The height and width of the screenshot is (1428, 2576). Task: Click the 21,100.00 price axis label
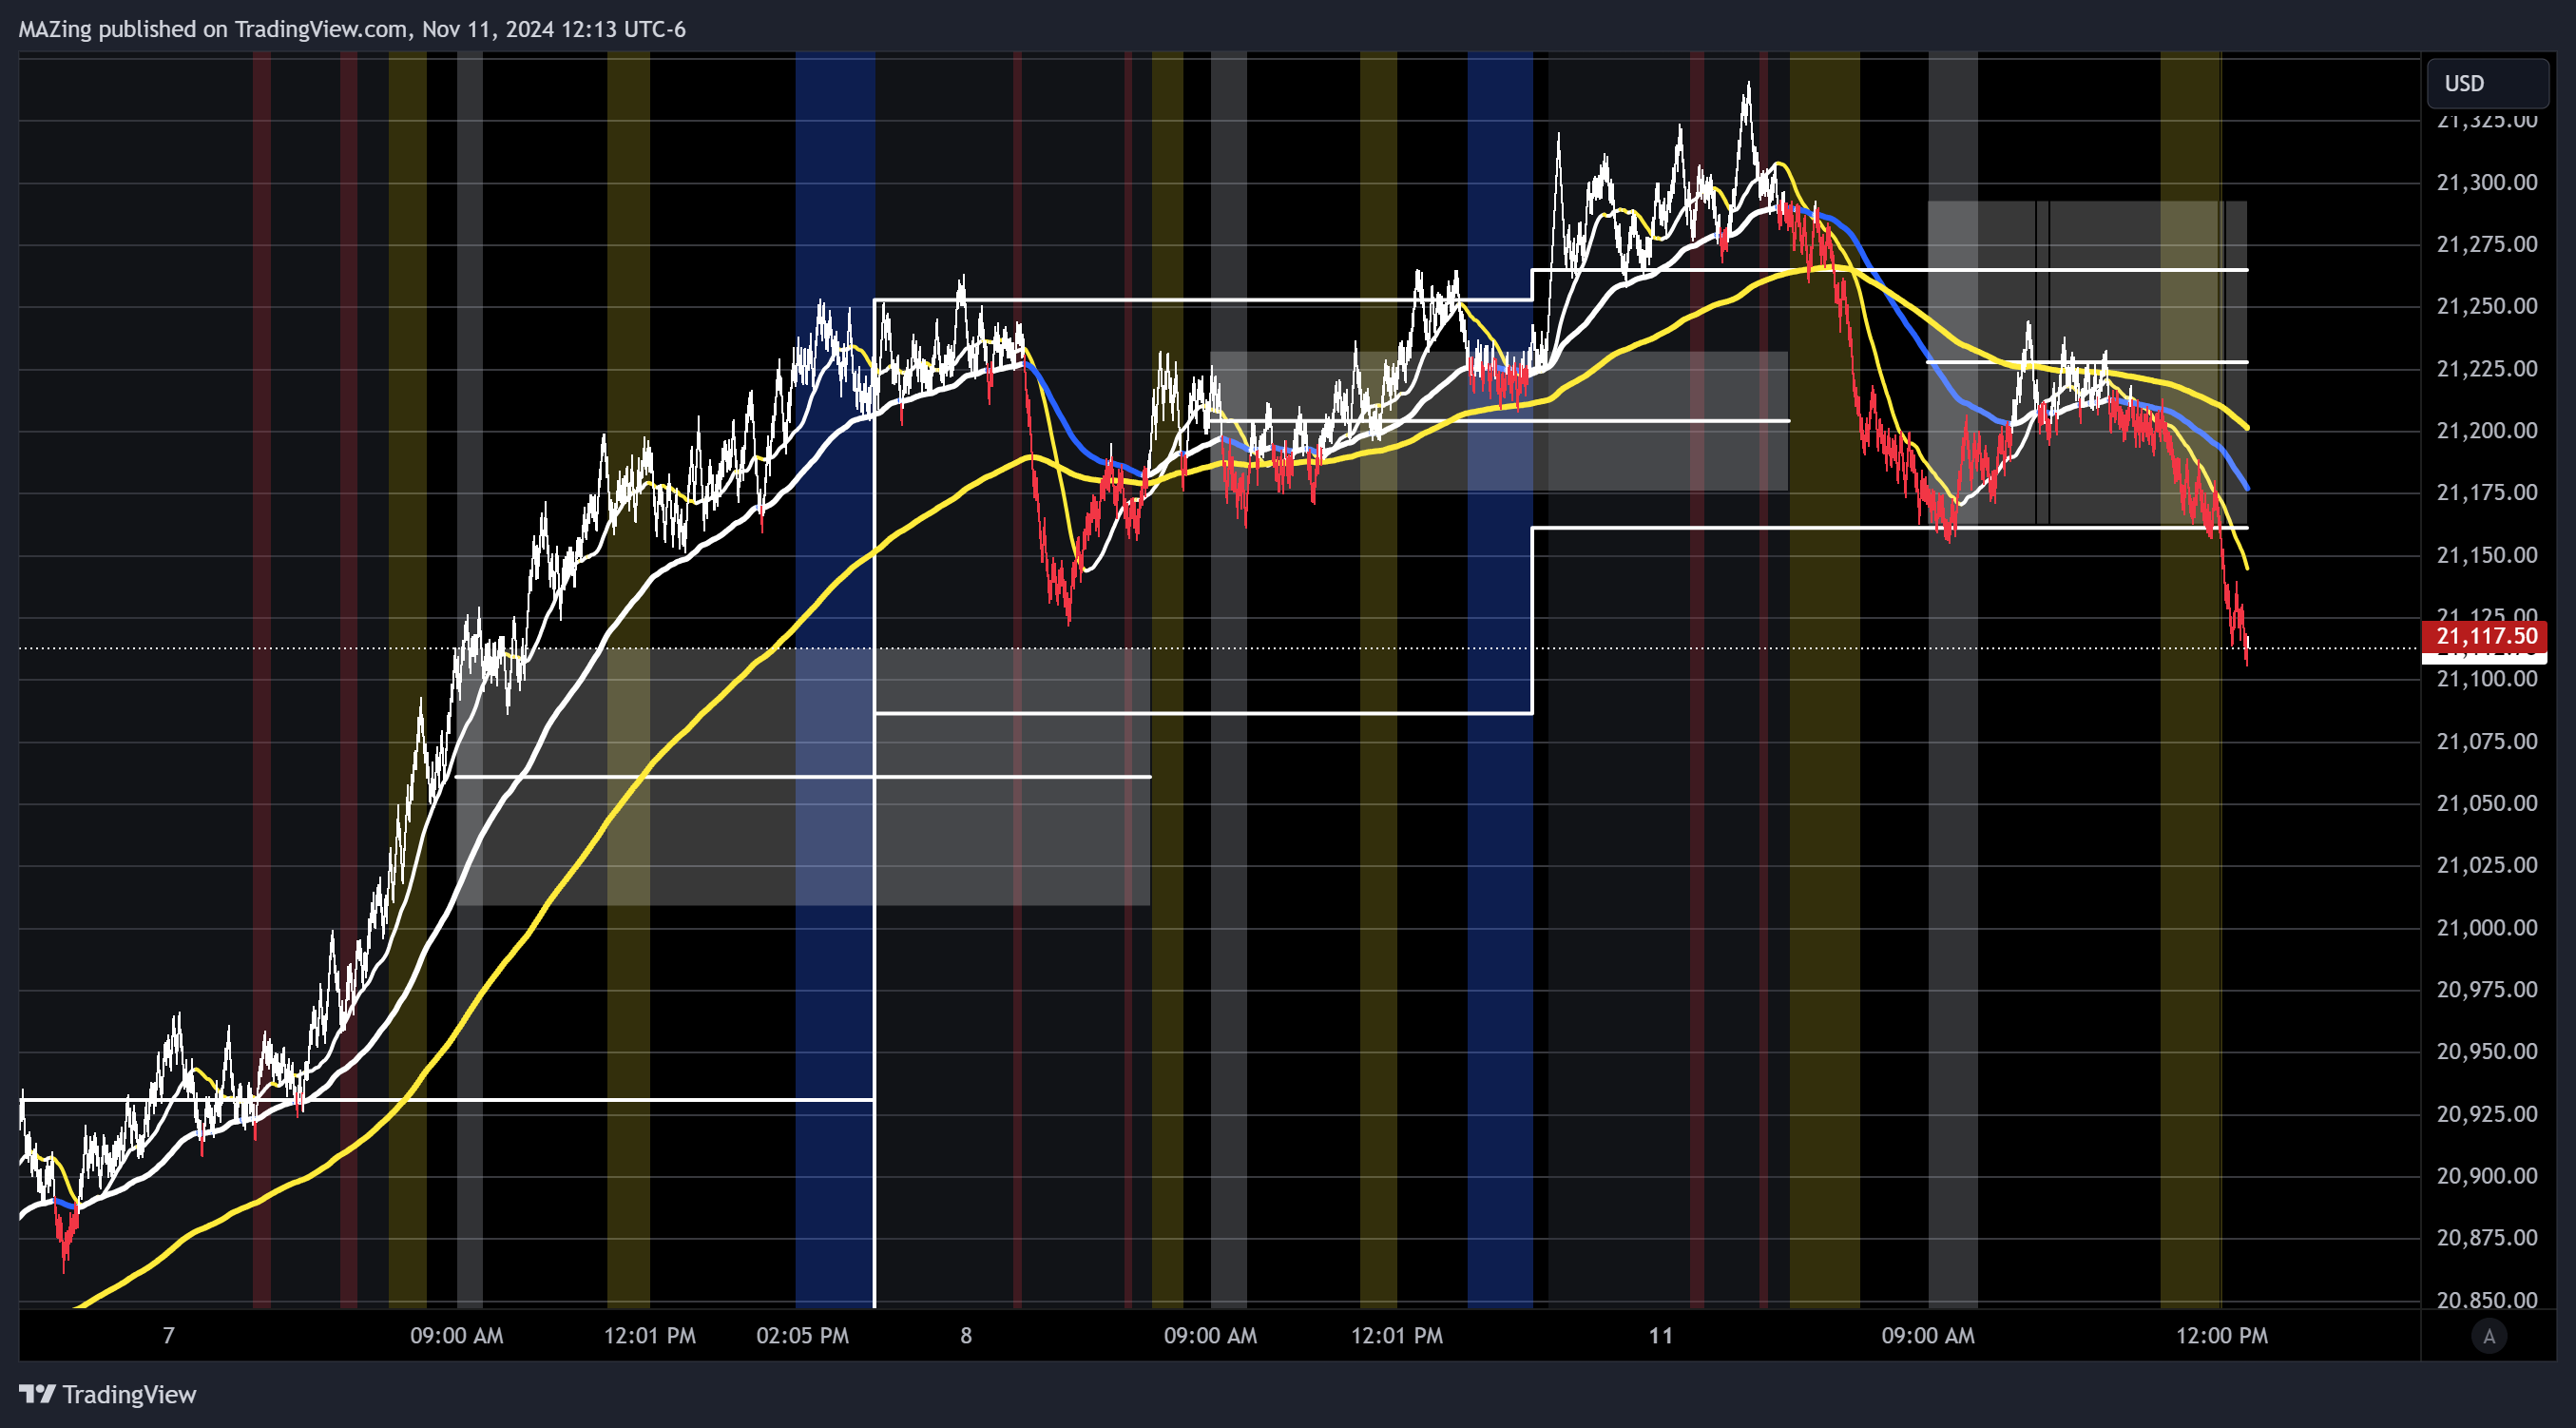pyautogui.click(x=2486, y=679)
